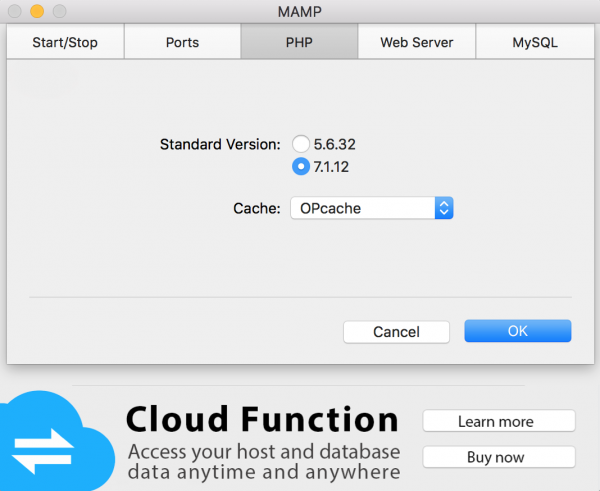Click the Cache label

tap(257, 208)
